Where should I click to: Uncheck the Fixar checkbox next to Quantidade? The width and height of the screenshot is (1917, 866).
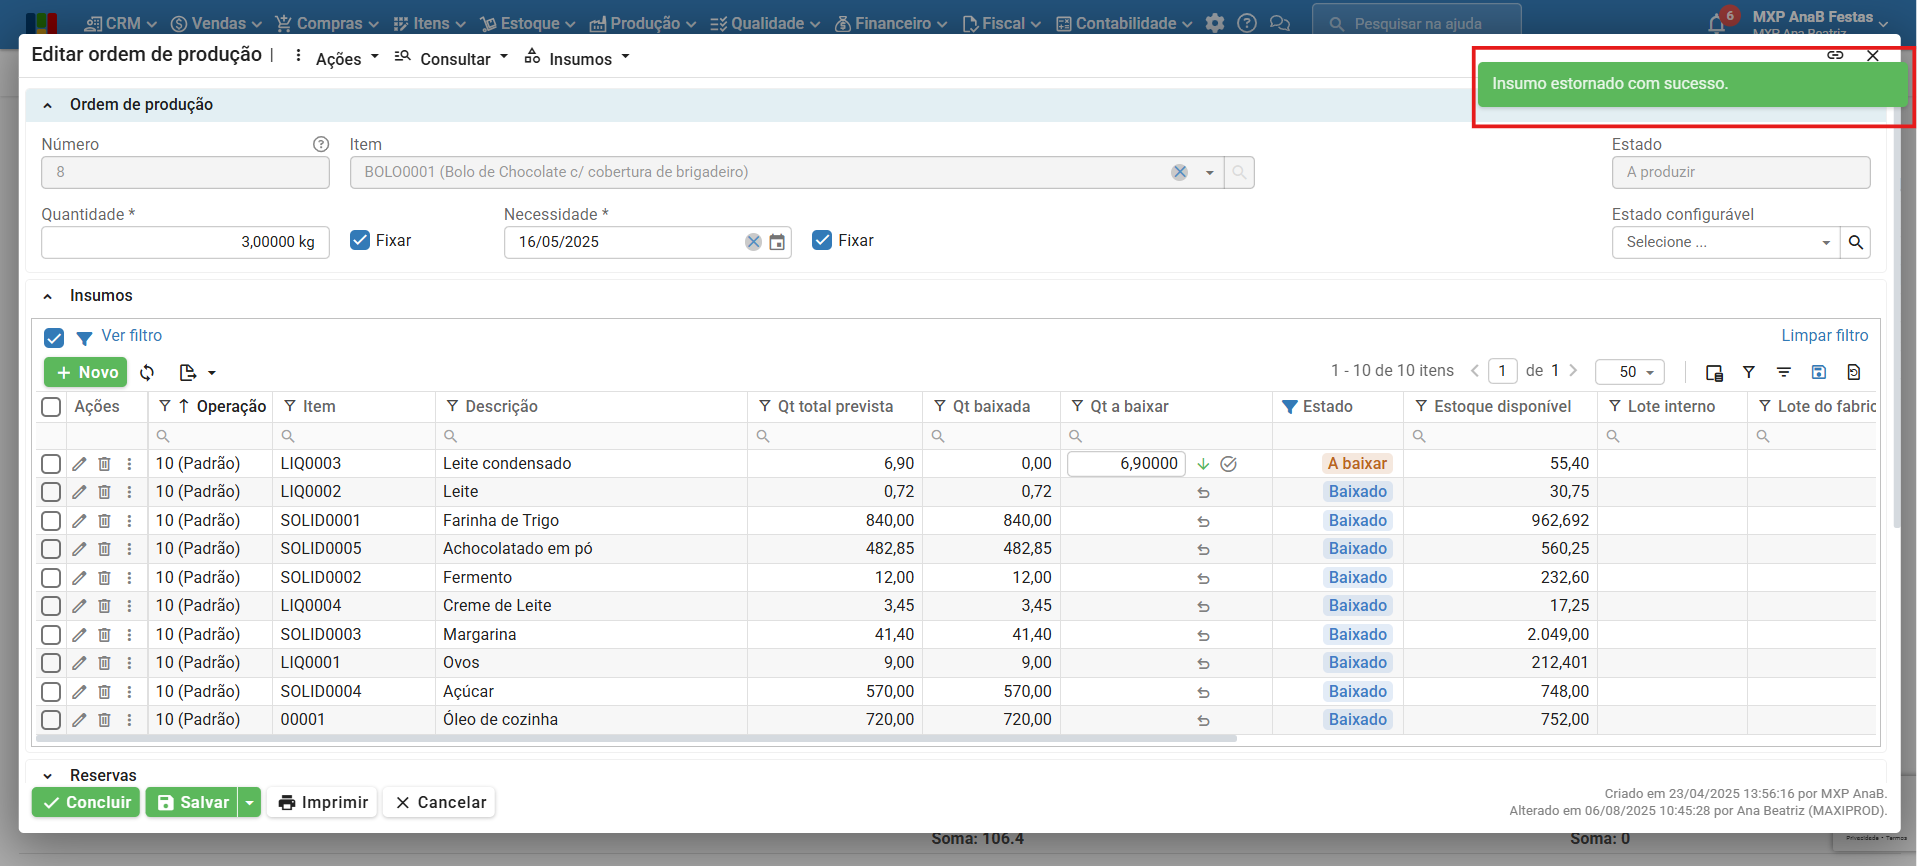(x=360, y=241)
